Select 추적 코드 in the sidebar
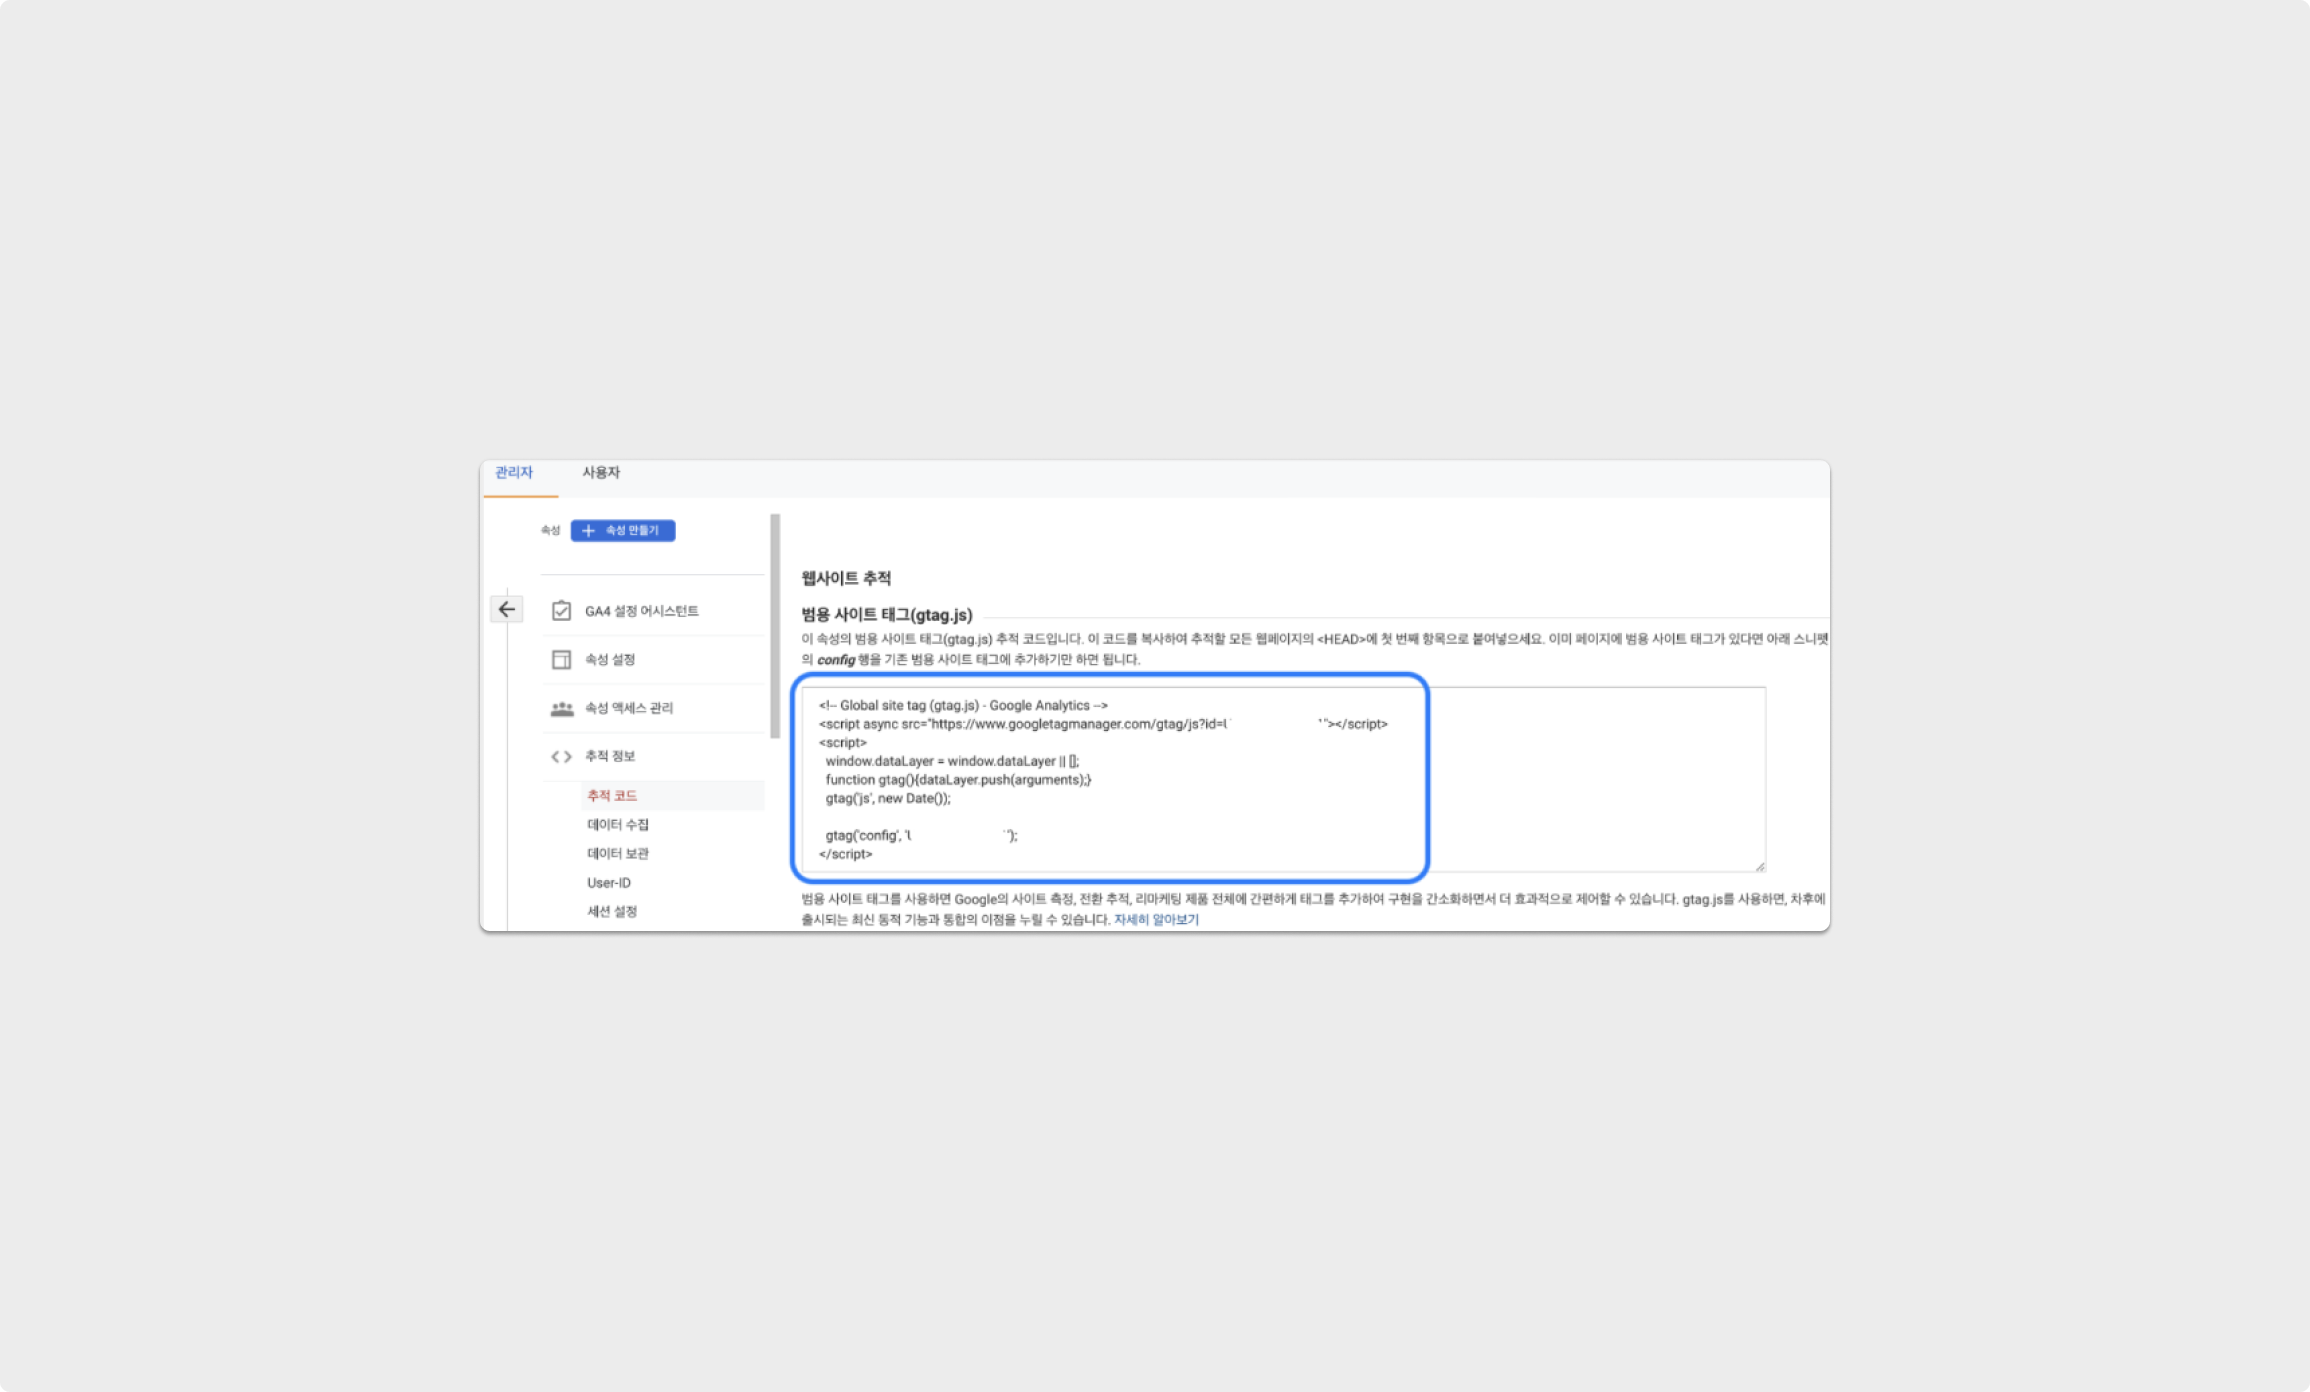Image resolution: width=2310 pixels, height=1392 pixels. tap(612, 796)
